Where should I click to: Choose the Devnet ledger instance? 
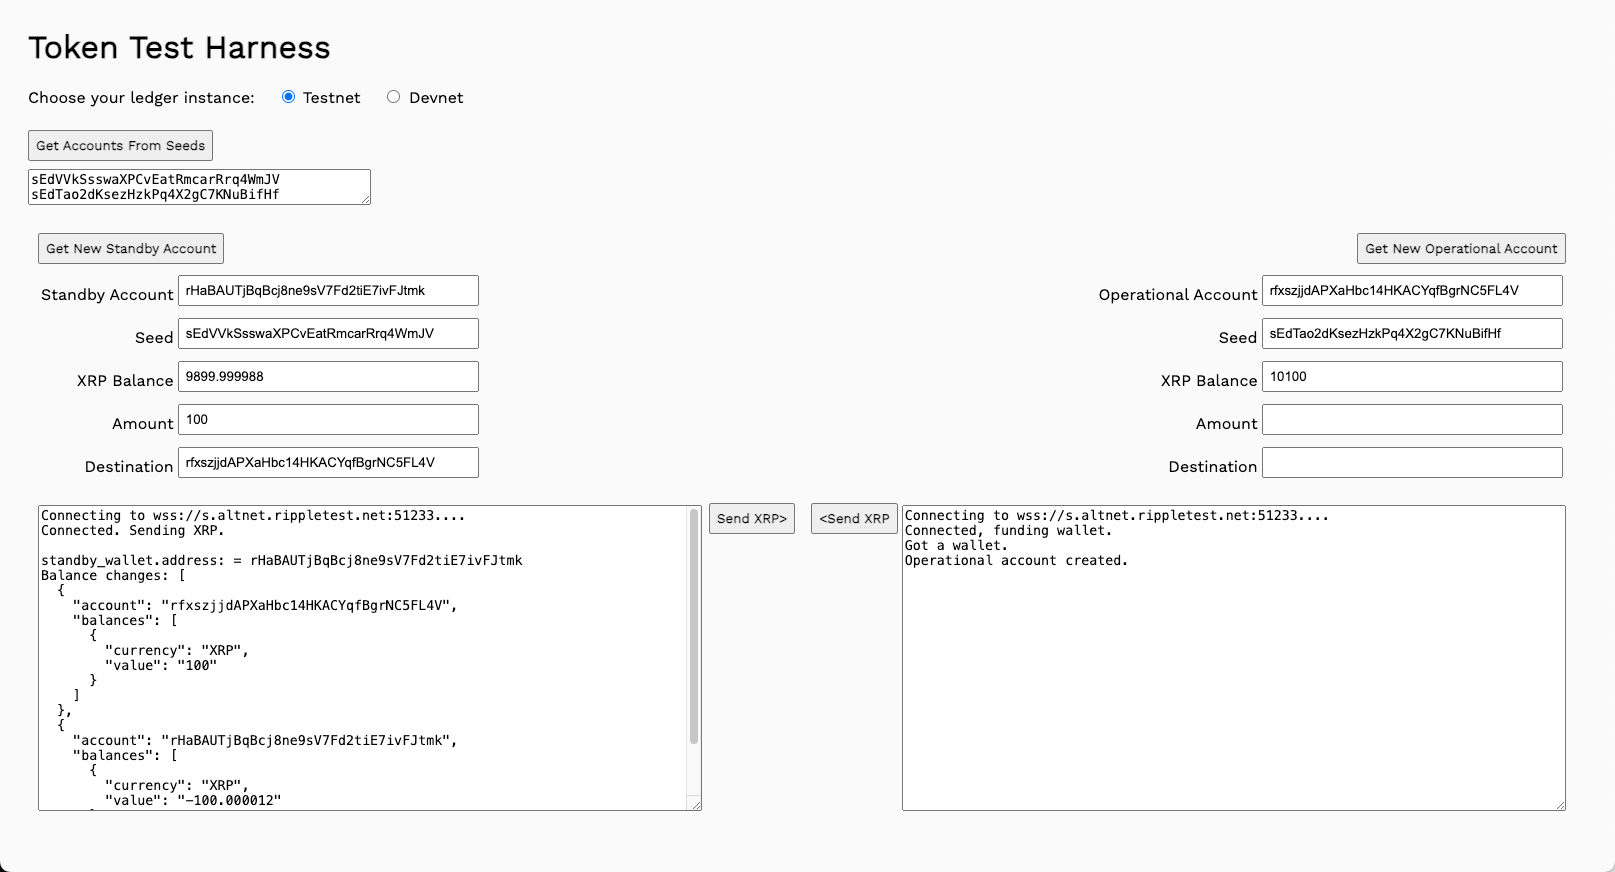coord(393,97)
